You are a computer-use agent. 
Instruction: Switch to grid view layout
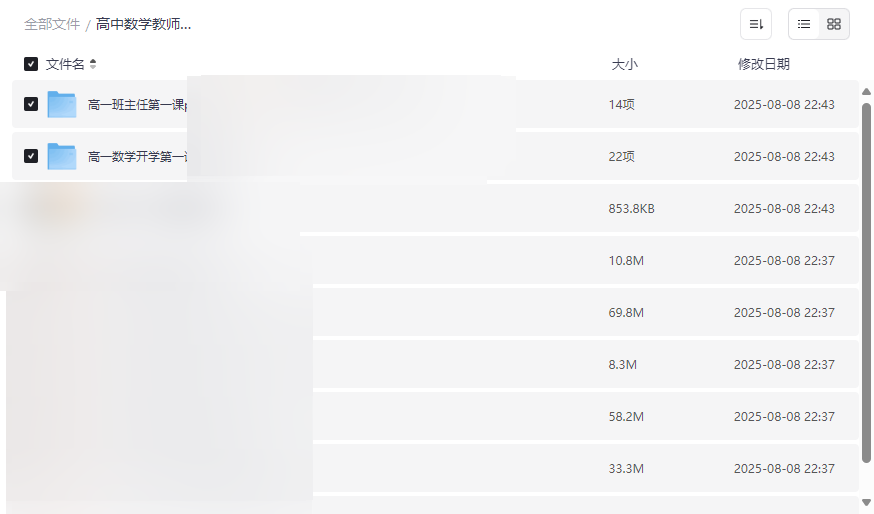point(834,24)
